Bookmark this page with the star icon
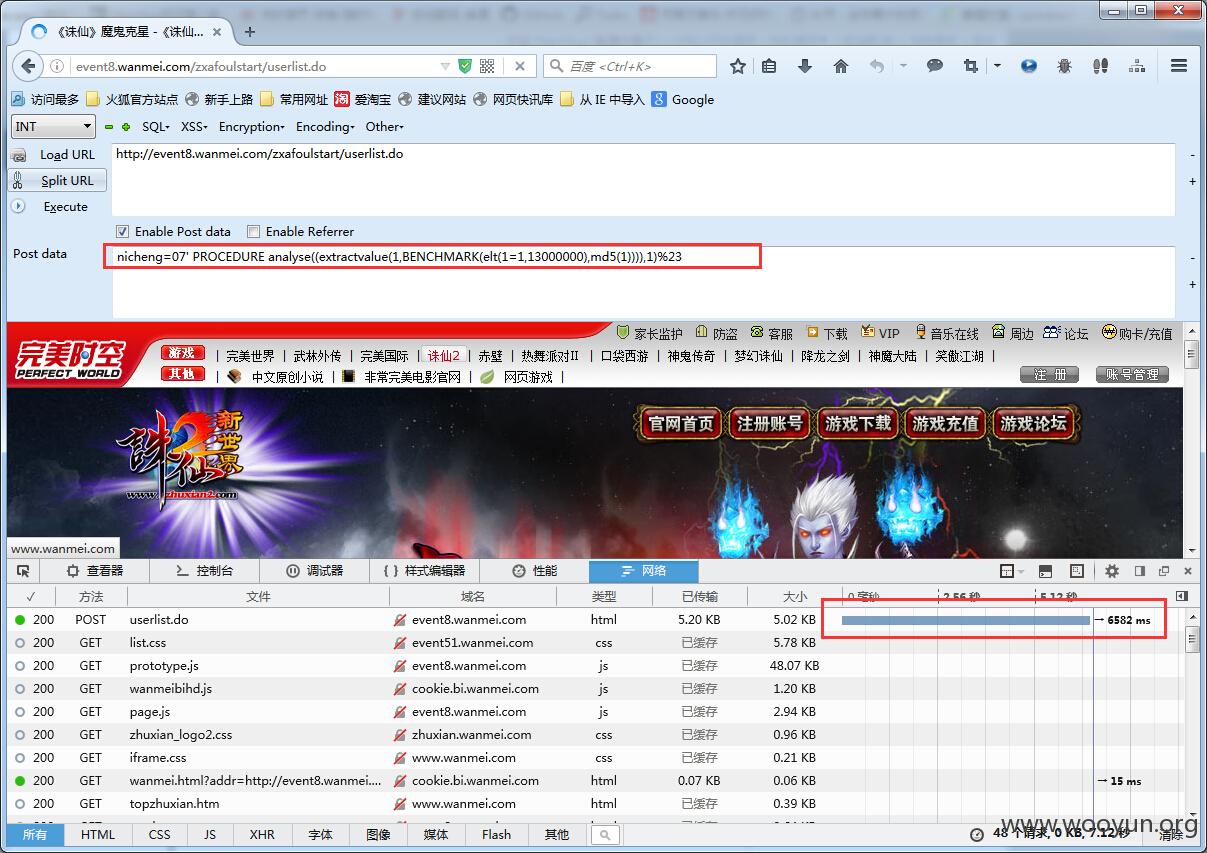 tap(738, 66)
